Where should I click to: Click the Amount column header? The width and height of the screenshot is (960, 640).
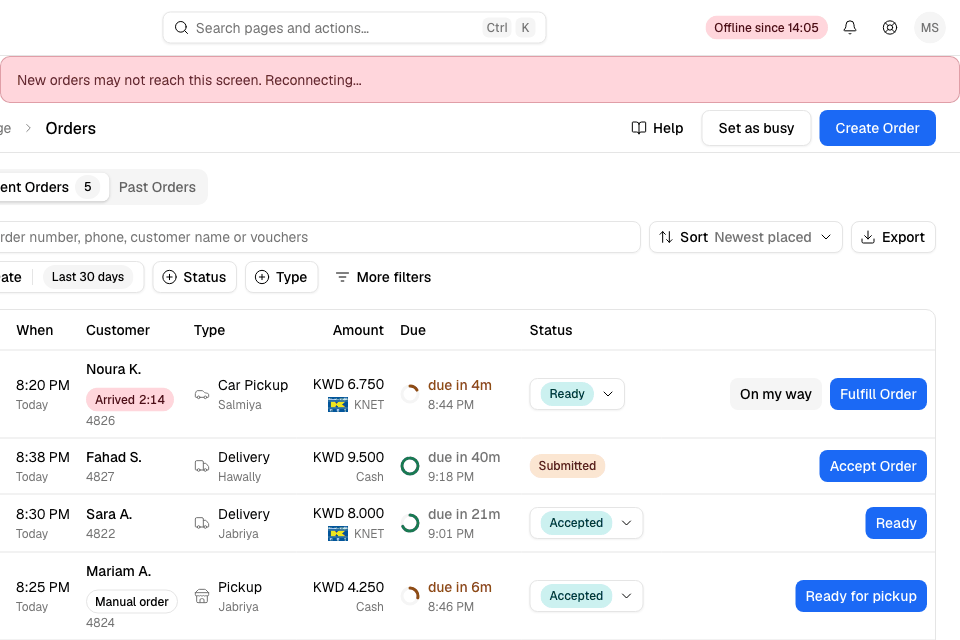point(358,330)
